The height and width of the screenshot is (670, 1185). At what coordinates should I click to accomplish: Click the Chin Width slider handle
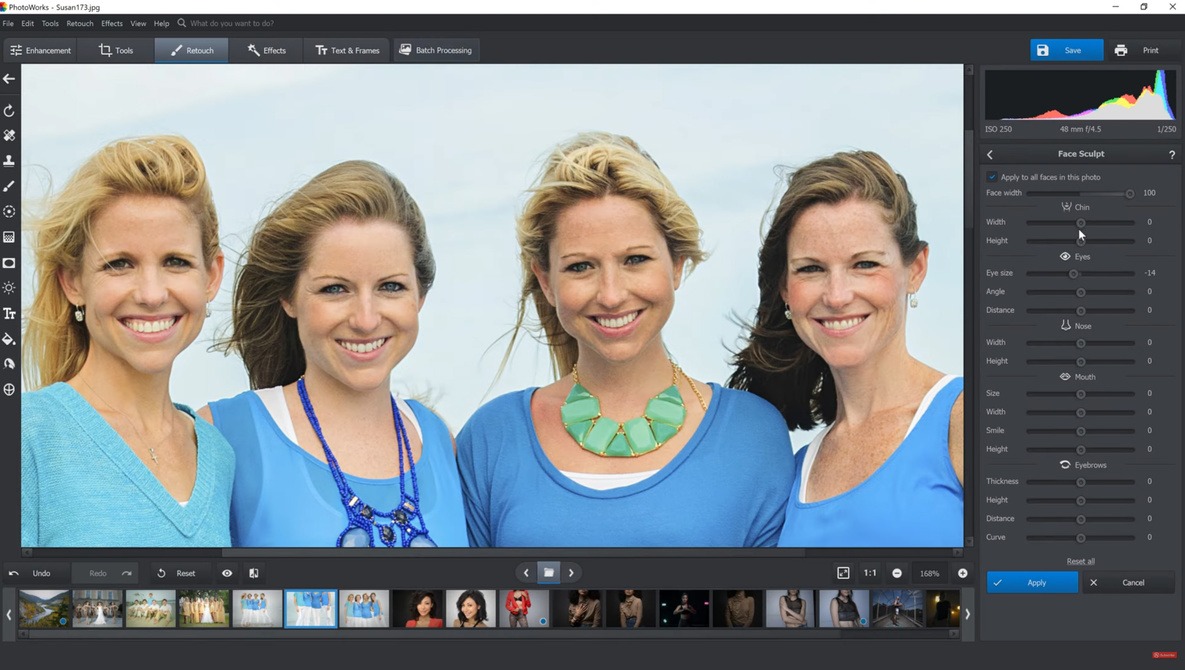[x=1081, y=223]
